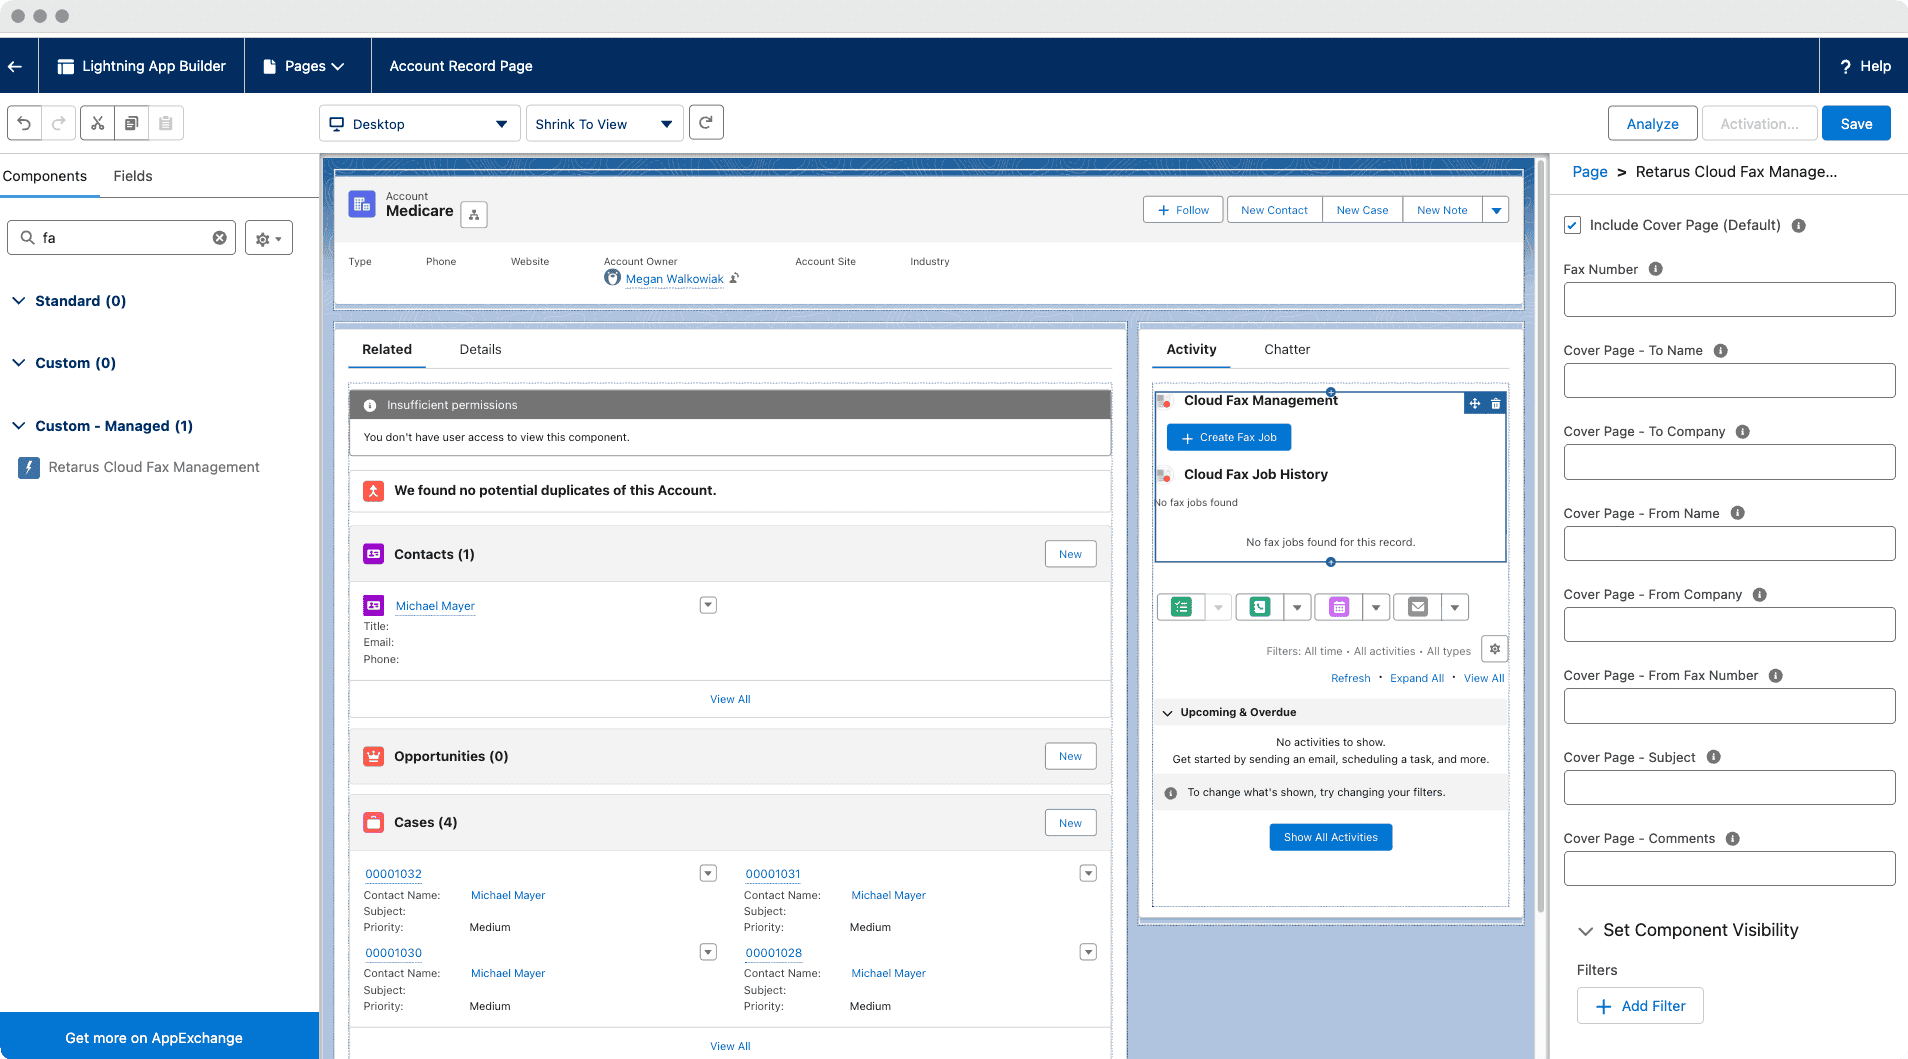Collapse the Standard (0) section
Screen dimensions: 1908x1059
click(18, 300)
